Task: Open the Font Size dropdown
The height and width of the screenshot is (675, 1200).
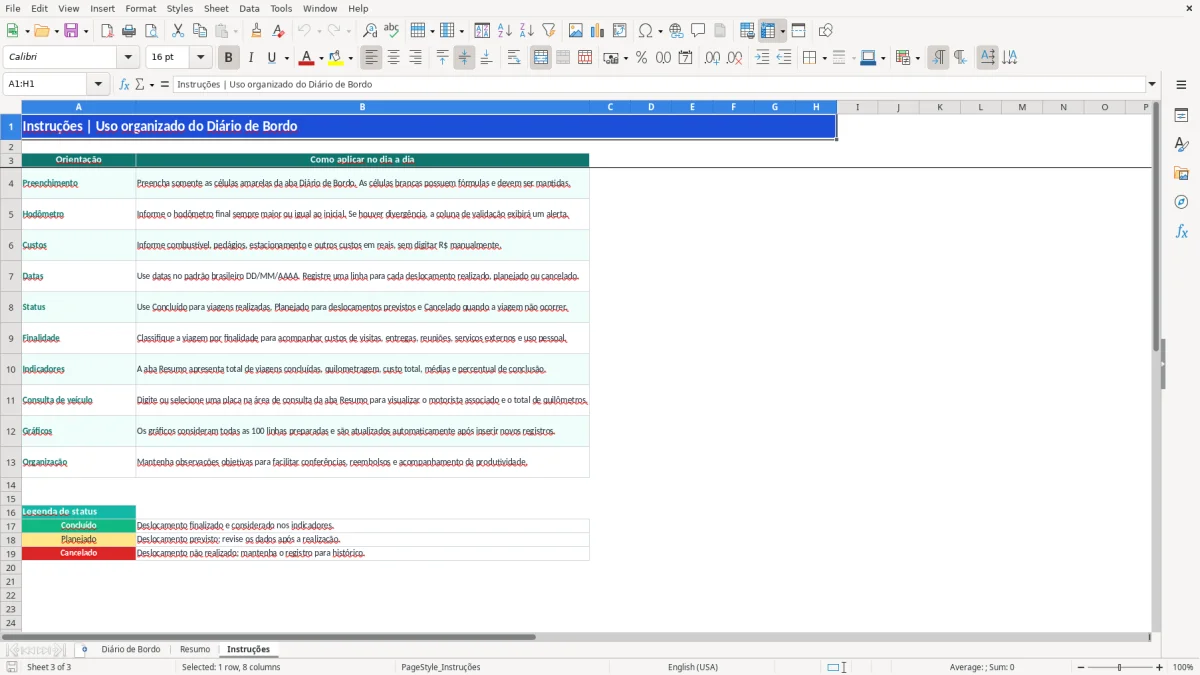Action: coord(200,58)
